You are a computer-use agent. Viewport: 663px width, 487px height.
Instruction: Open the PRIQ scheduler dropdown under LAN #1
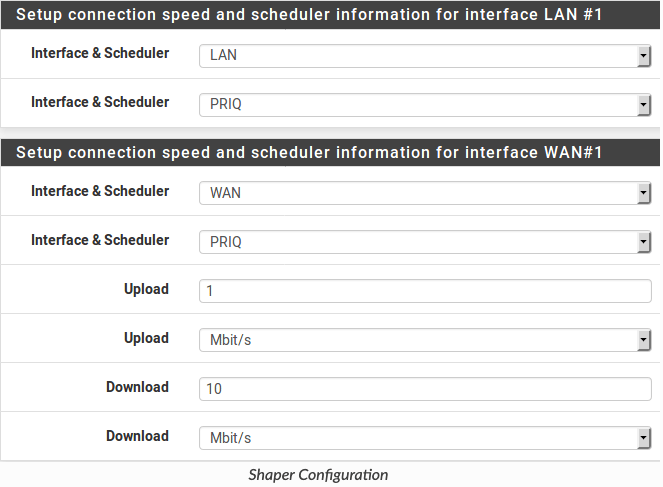(x=425, y=104)
